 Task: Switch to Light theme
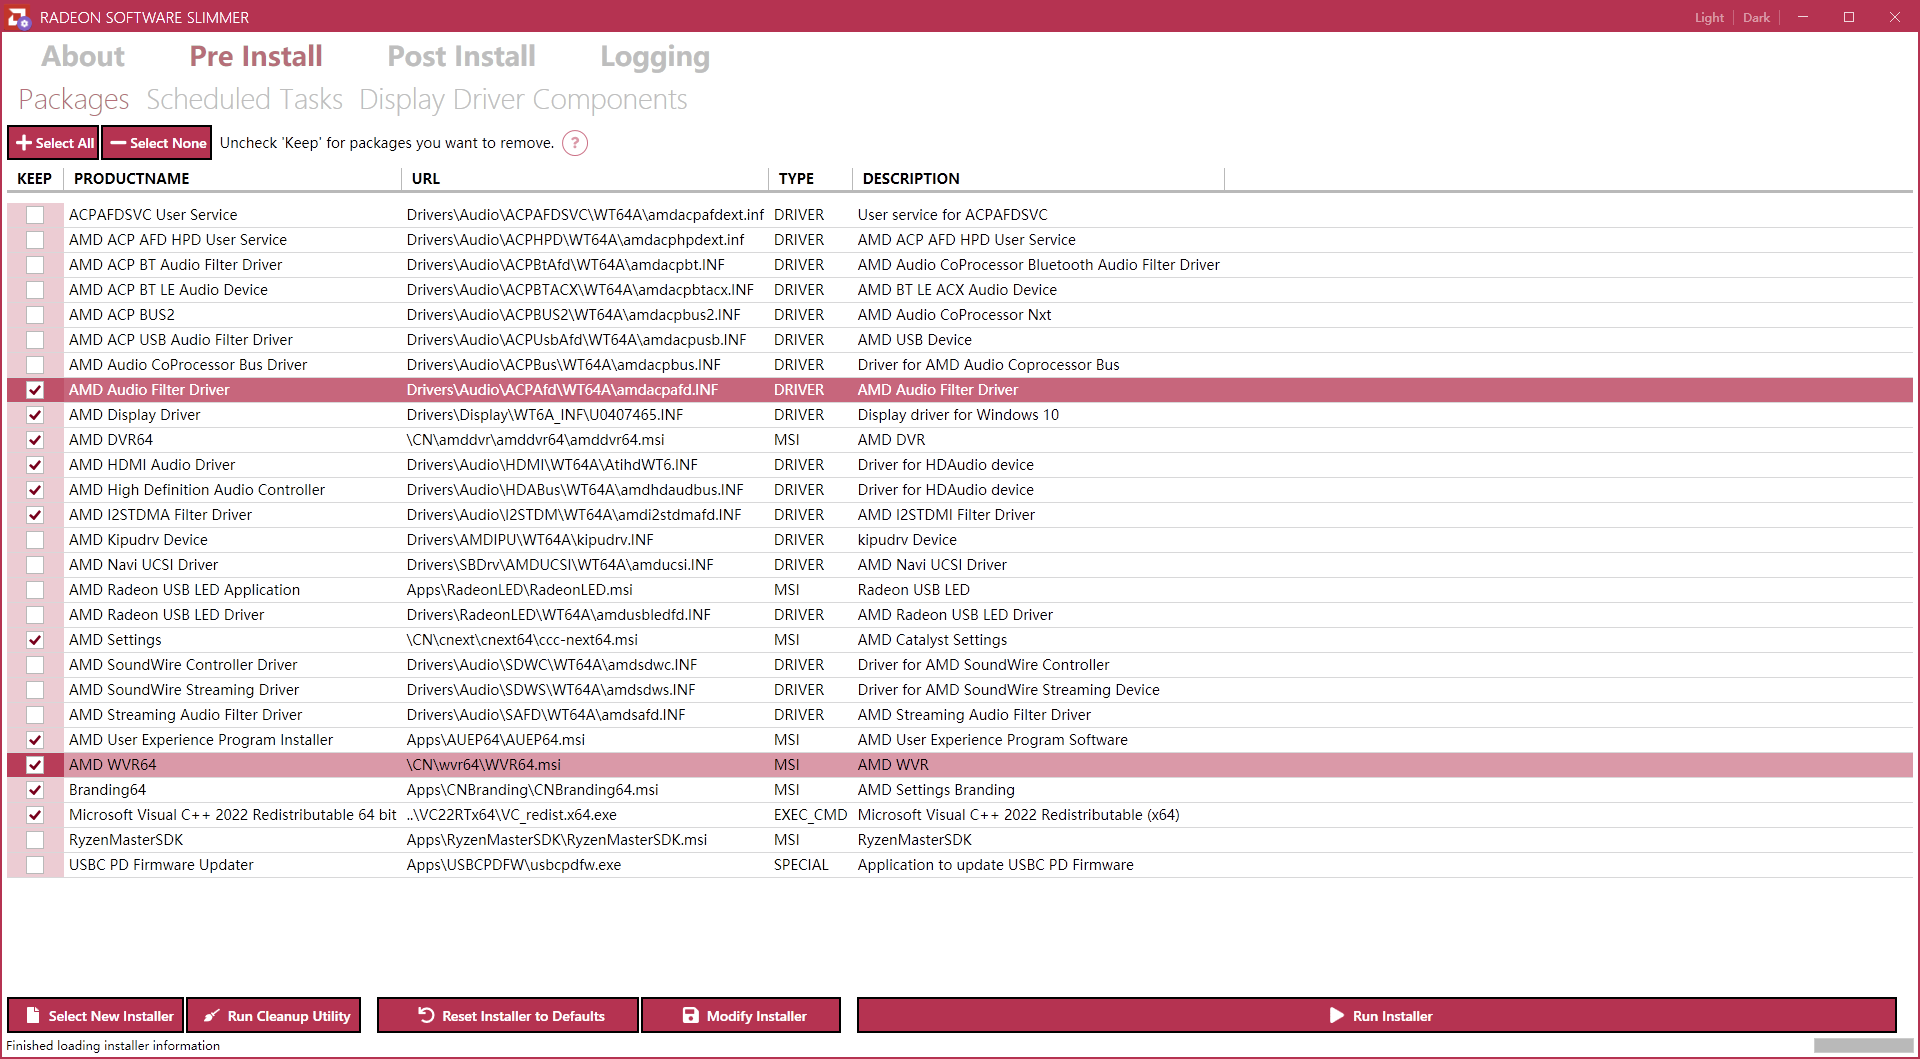1709,17
